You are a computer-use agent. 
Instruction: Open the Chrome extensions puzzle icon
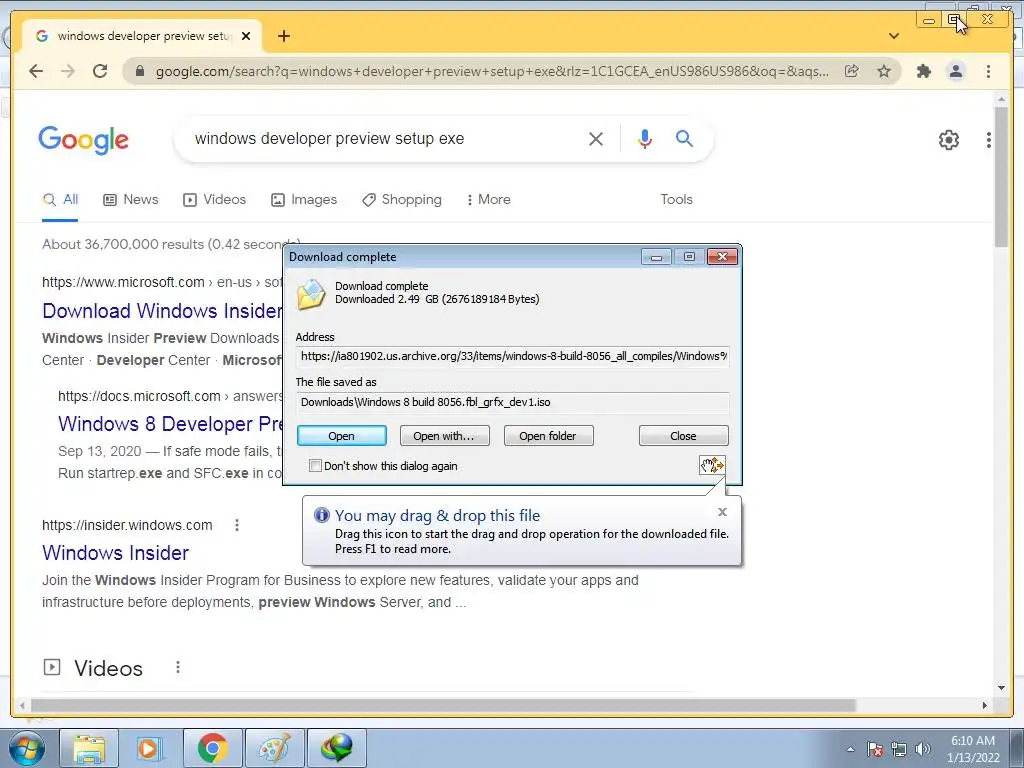(923, 71)
